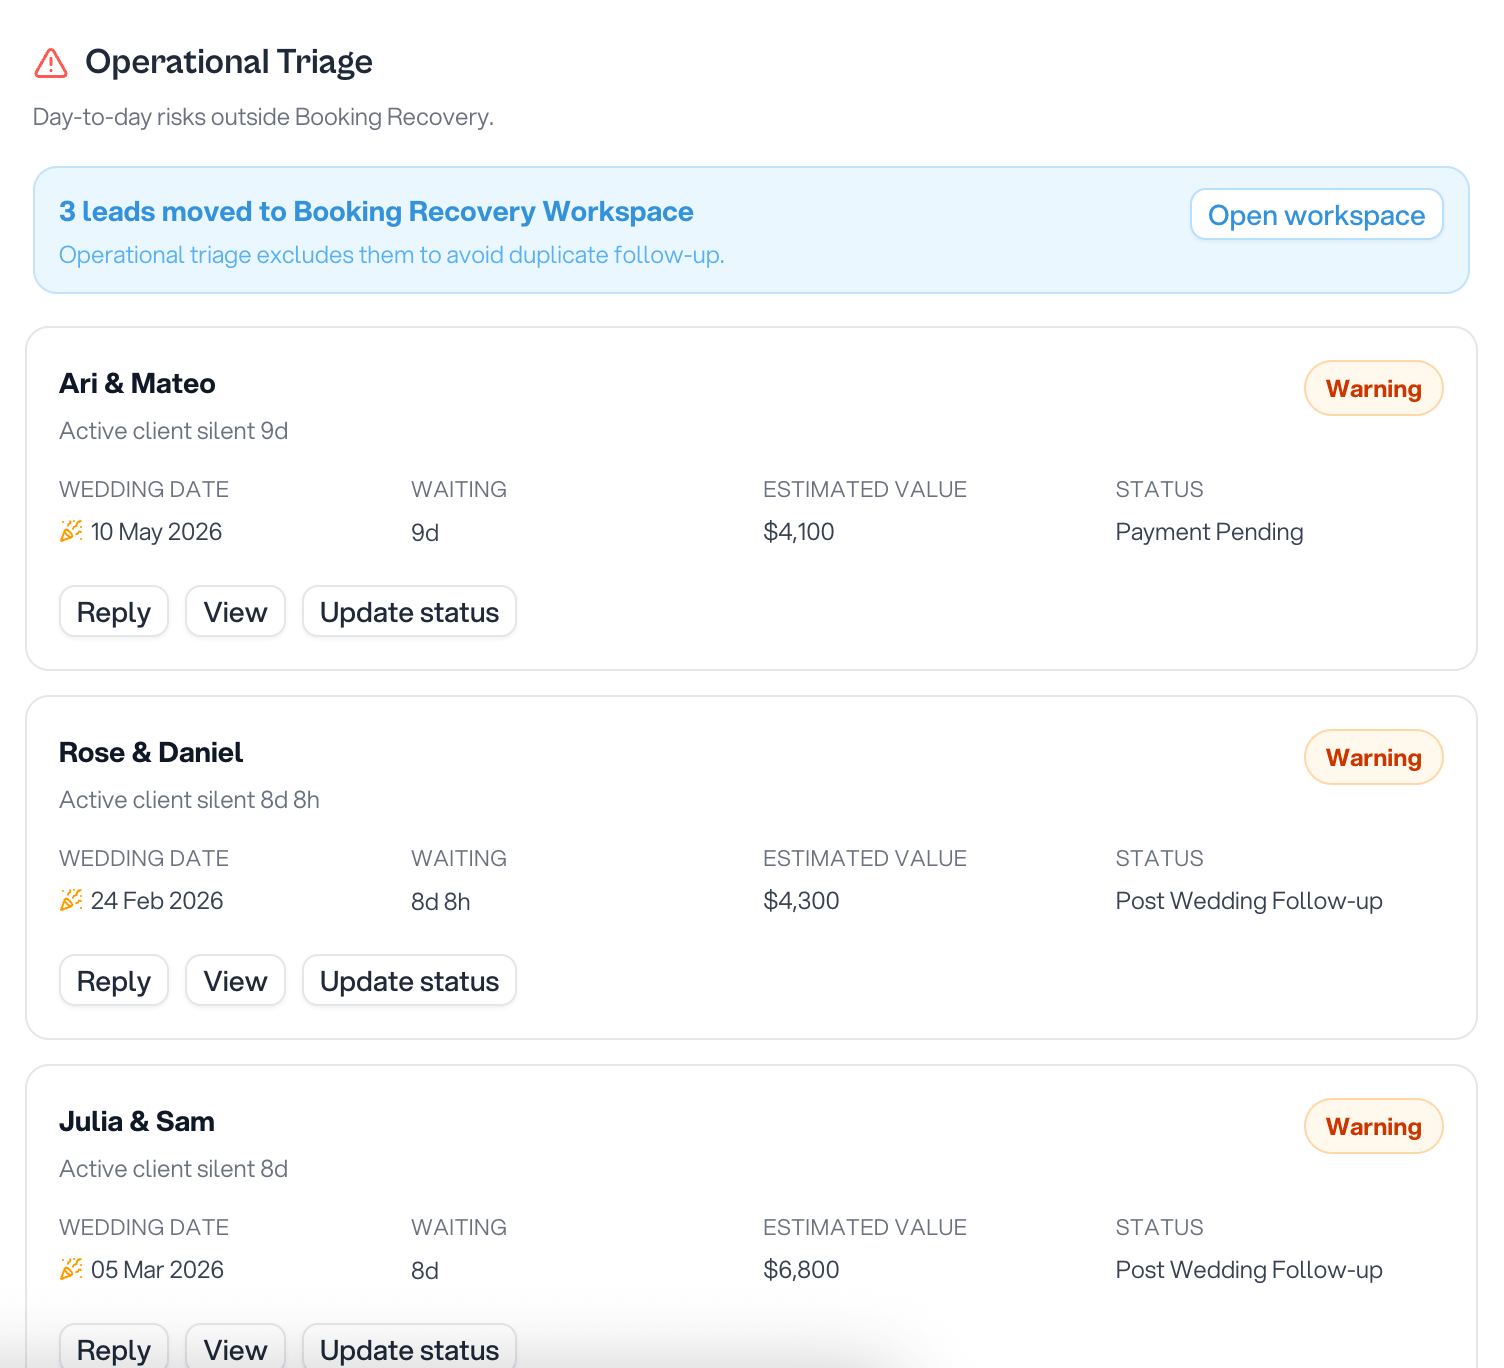This screenshot has height=1368, width=1504.
Task: Select the Warning badge on Julia & Sam's card
Action: click(1373, 1126)
